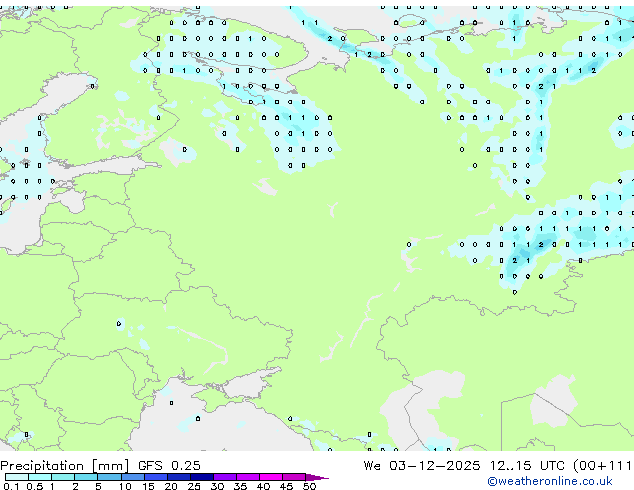Click the "We 03-12-2025" date text

coord(422,466)
